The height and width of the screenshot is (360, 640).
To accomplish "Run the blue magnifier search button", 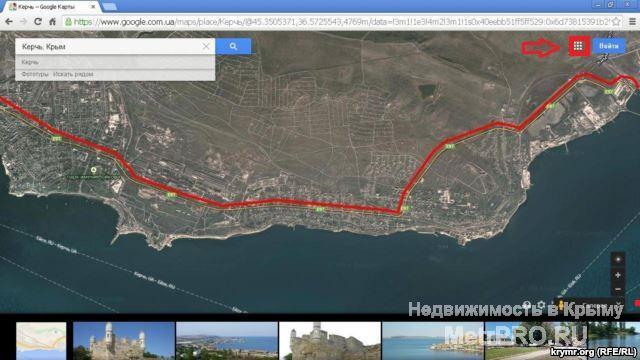I will click(233, 47).
